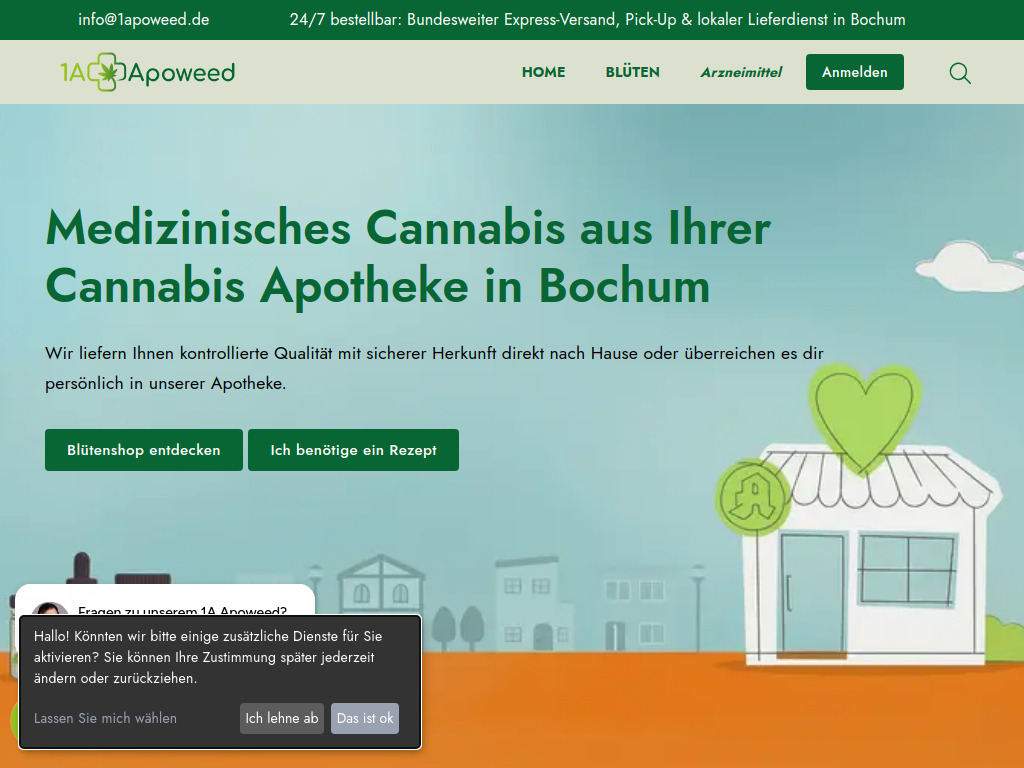Click the 24/7 bestellbar banner text

click(x=597, y=19)
